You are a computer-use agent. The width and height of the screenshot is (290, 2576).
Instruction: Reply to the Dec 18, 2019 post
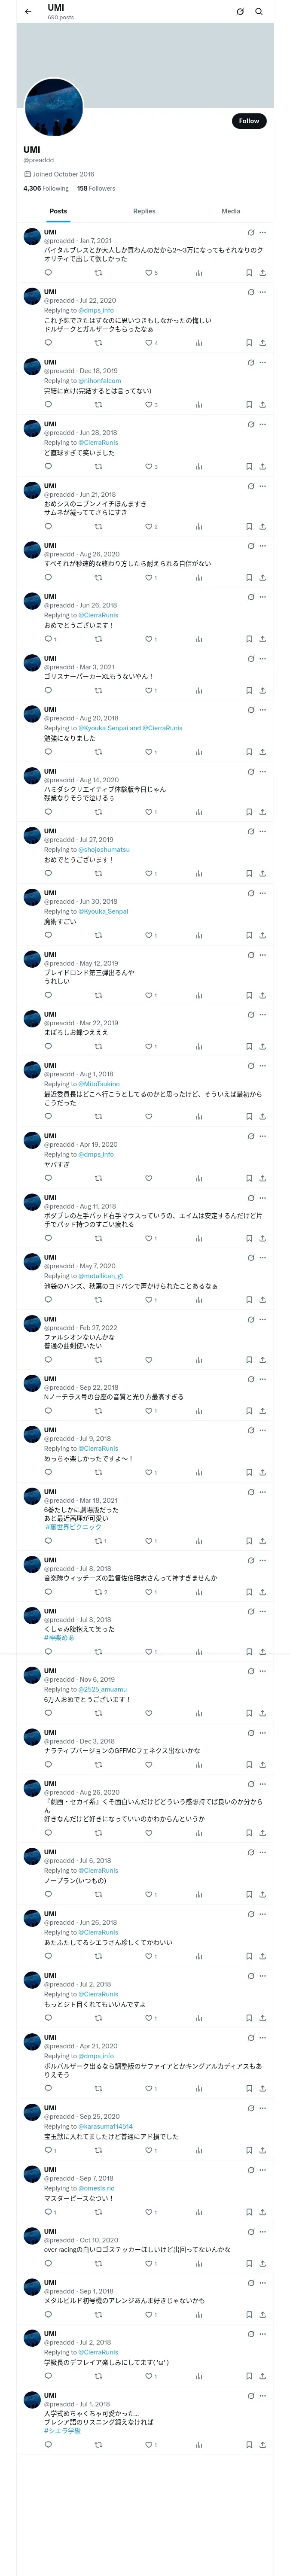(48, 405)
